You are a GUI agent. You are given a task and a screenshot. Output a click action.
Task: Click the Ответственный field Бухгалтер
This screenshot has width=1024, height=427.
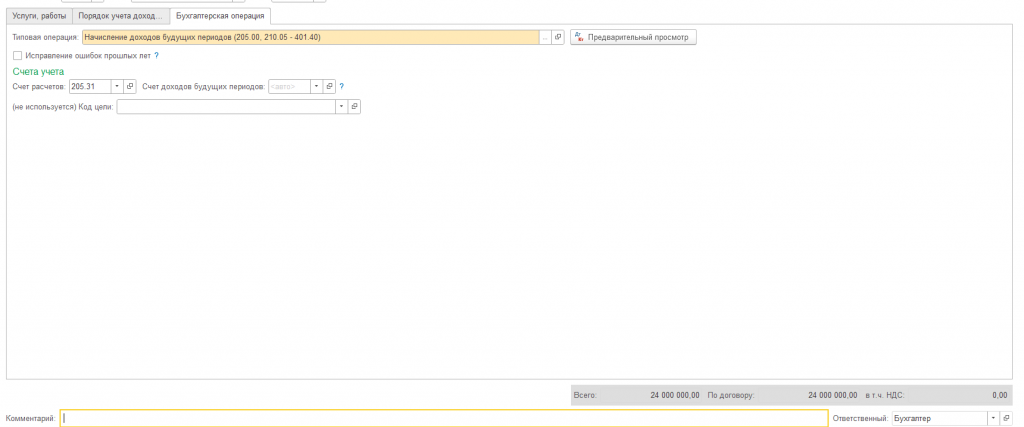(x=940, y=419)
